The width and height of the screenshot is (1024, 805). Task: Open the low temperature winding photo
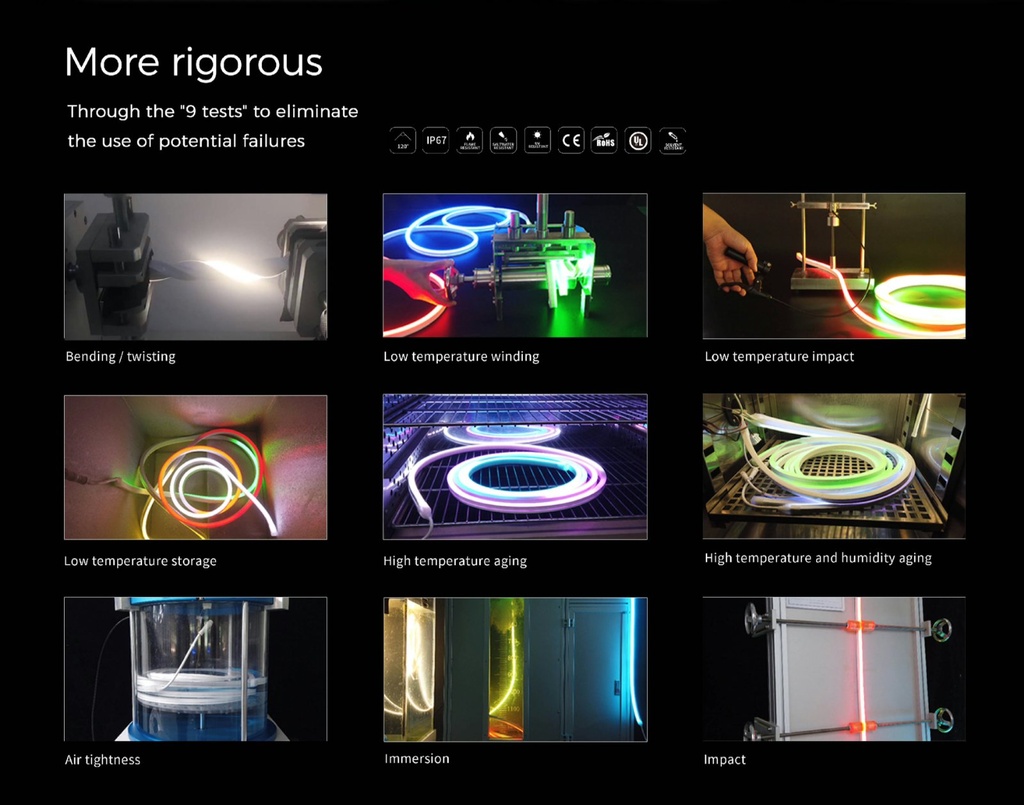pos(515,265)
